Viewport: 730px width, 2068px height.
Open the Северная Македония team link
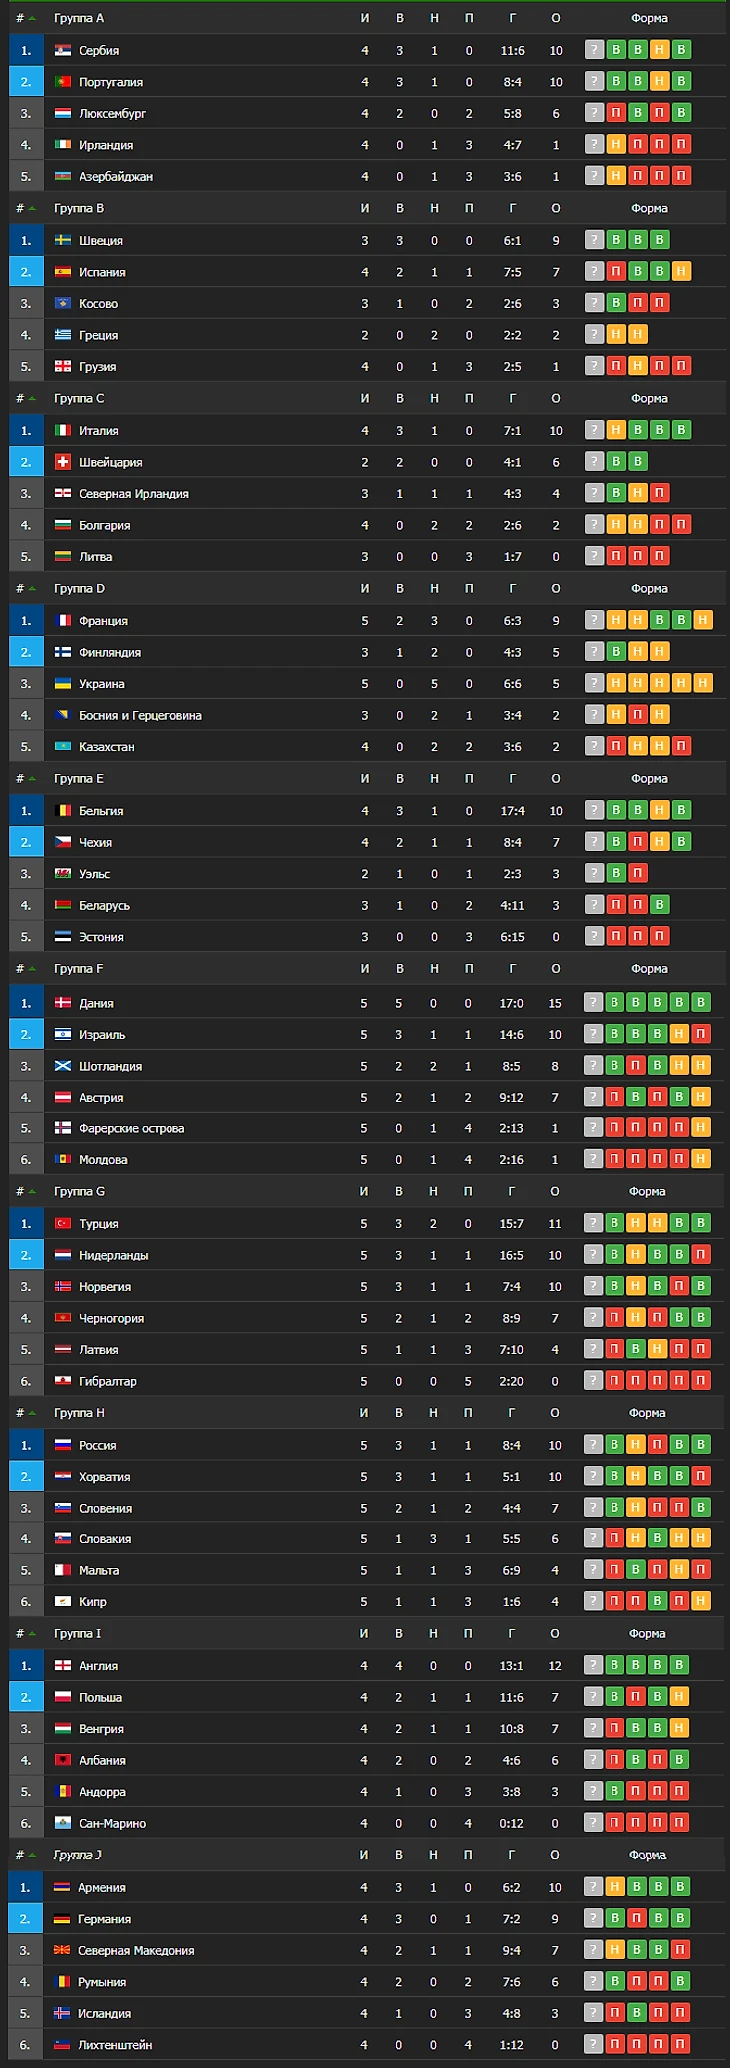coord(136,1950)
